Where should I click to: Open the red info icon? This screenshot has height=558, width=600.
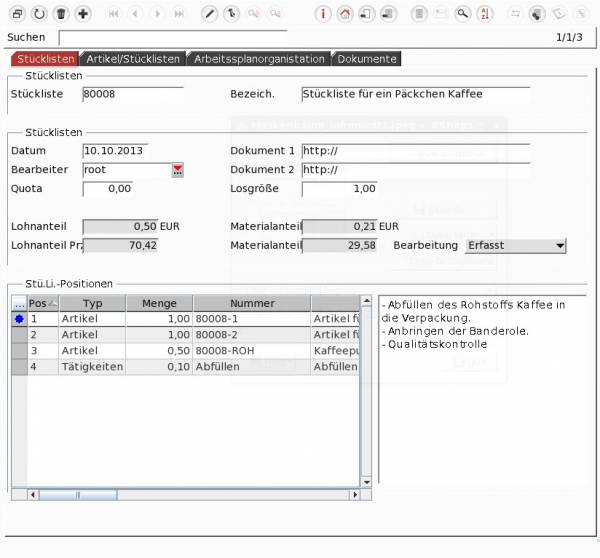click(322, 14)
